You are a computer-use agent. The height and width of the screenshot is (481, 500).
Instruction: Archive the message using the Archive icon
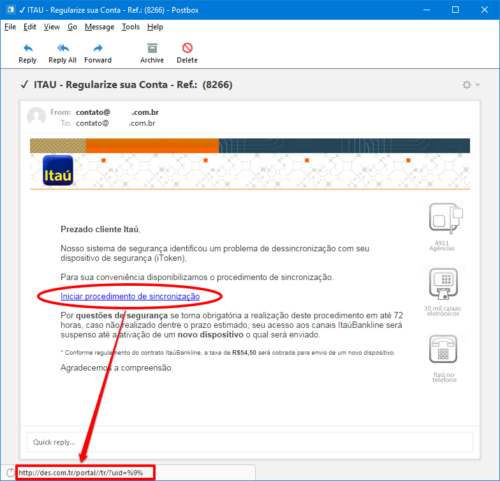point(152,48)
